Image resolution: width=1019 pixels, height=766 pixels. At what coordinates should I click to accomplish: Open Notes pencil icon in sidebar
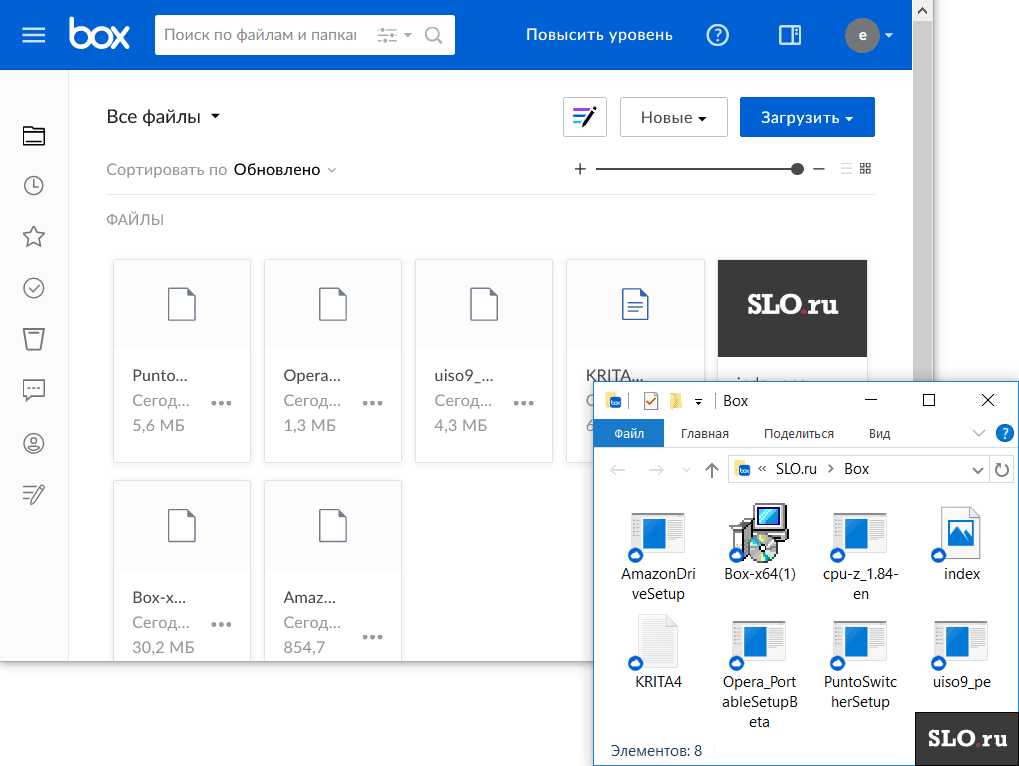click(34, 494)
